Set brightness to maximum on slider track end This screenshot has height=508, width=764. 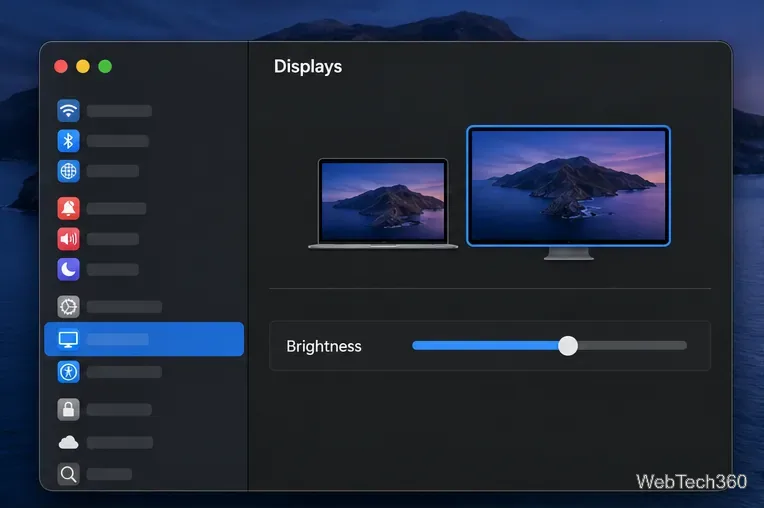pyautogui.click(x=684, y=346)
